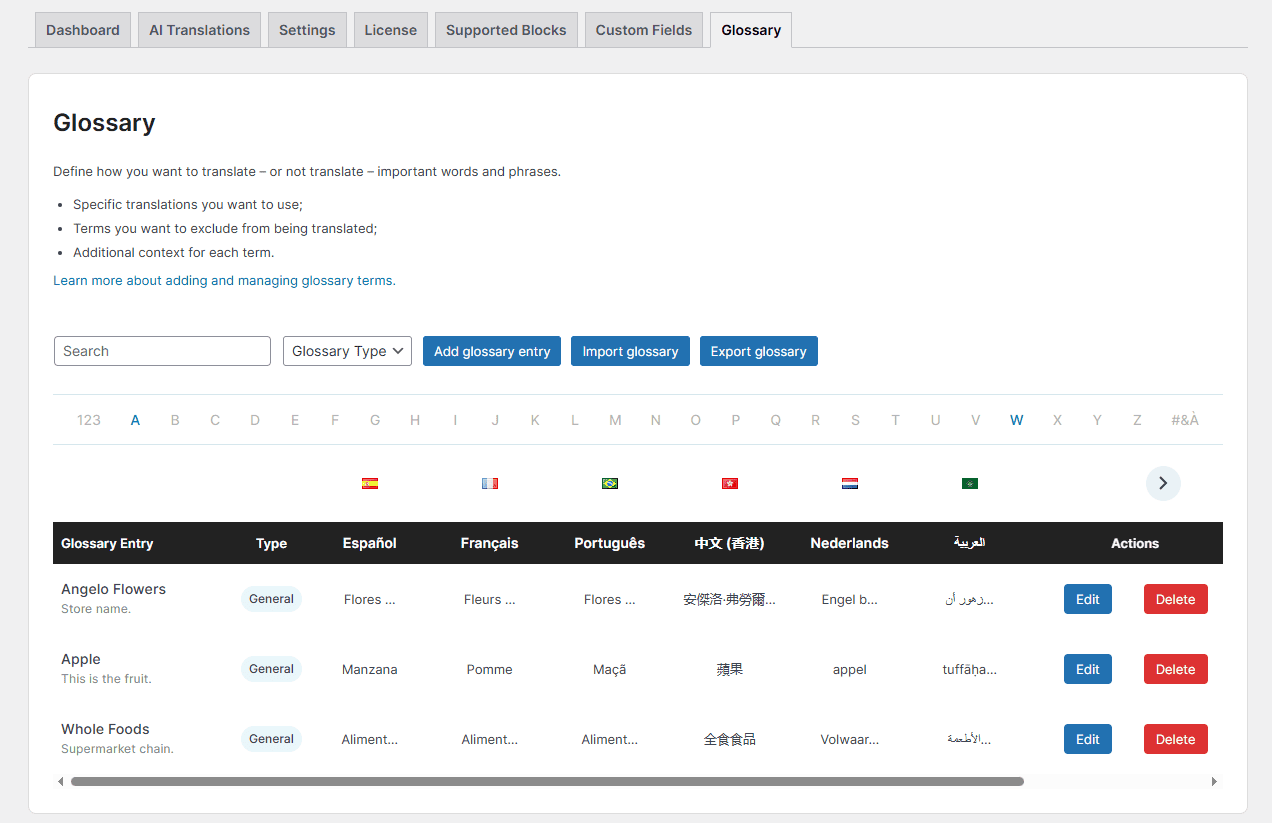Click Export glossary button
Viewport: 1272px width, 823px height.
pyautogui.click(x=758, y=351)
